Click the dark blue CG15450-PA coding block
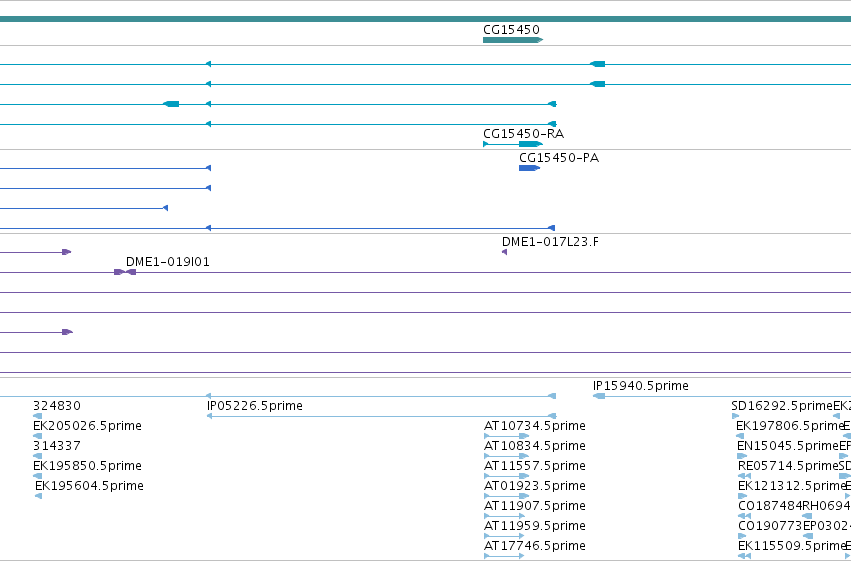This screenshot has width=851, height=561. [529, 168]
